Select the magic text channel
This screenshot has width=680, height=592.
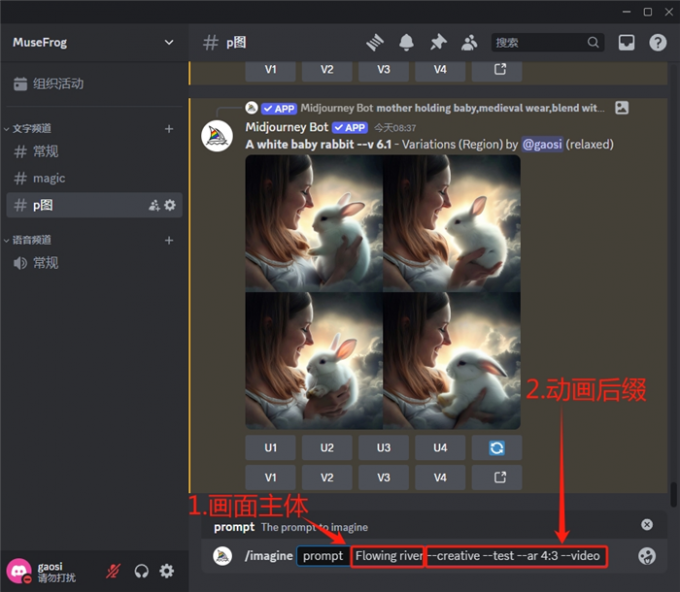click(94, 178)
